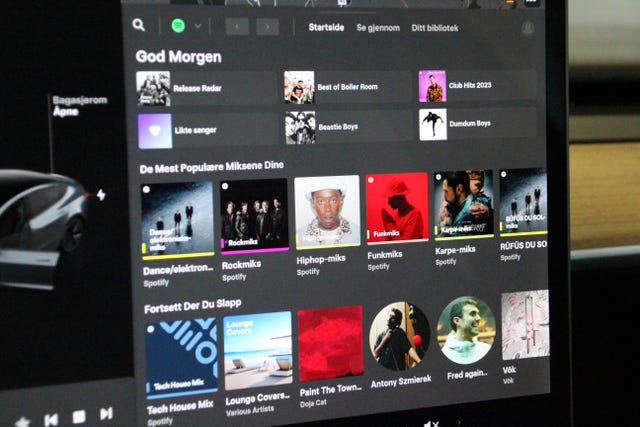Switch to the Se gjennom tab
640x427 pixels.
tap(378, 28)
